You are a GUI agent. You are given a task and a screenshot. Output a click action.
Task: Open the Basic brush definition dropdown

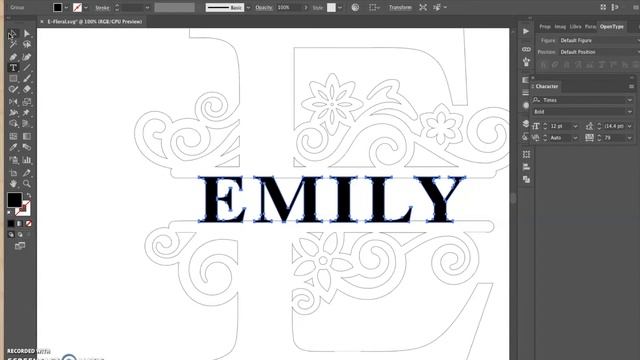[248, 7]
